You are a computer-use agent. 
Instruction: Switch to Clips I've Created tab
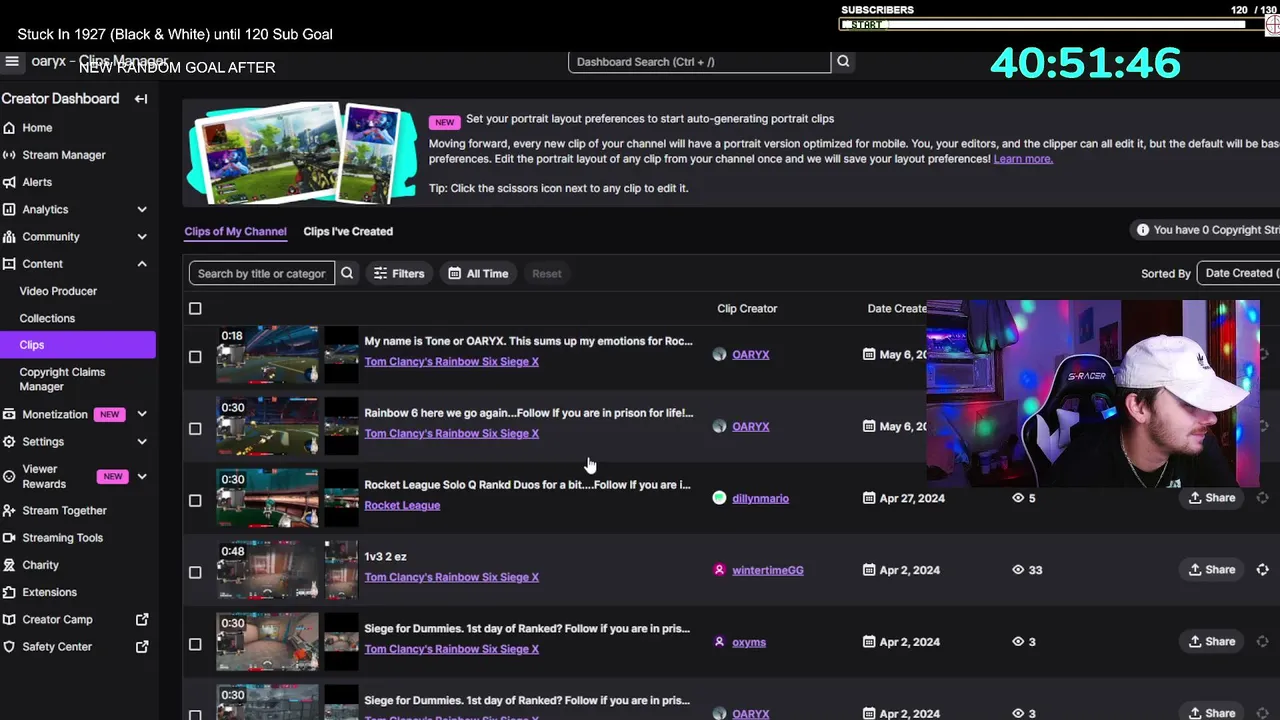(x=348, y=231)
